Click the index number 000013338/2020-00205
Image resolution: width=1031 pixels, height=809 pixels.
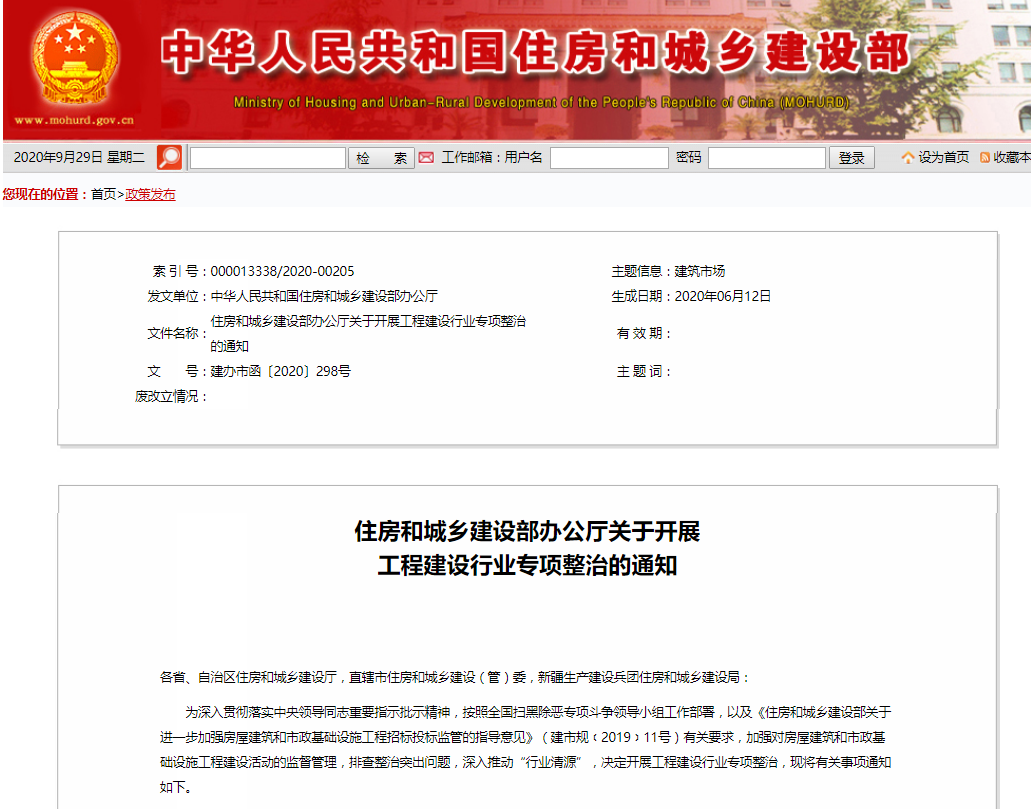(x=282, y=271)
